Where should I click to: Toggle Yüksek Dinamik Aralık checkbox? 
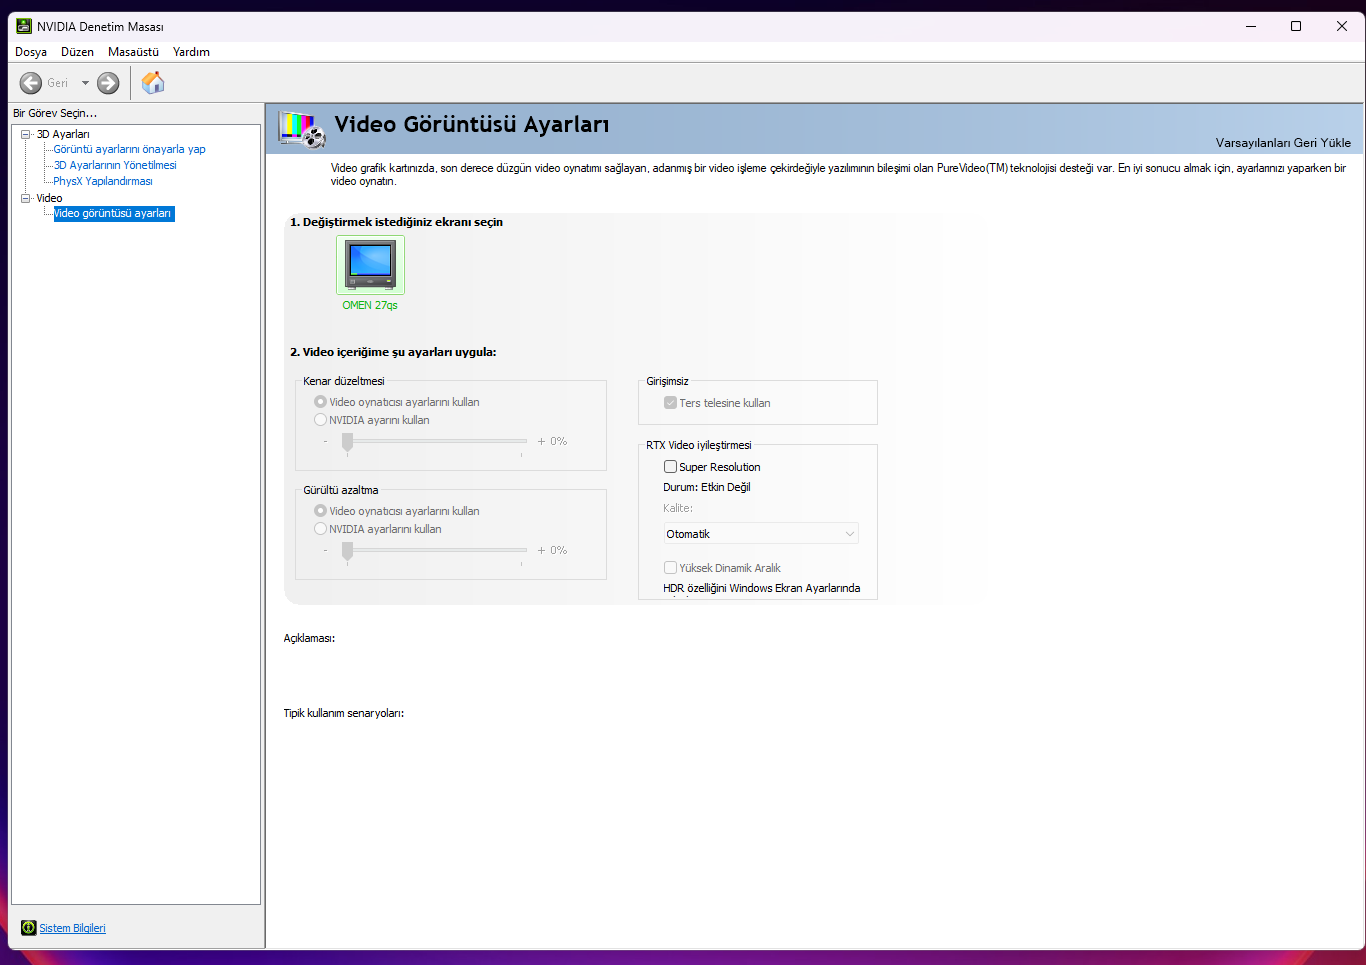tap(670, 568)
